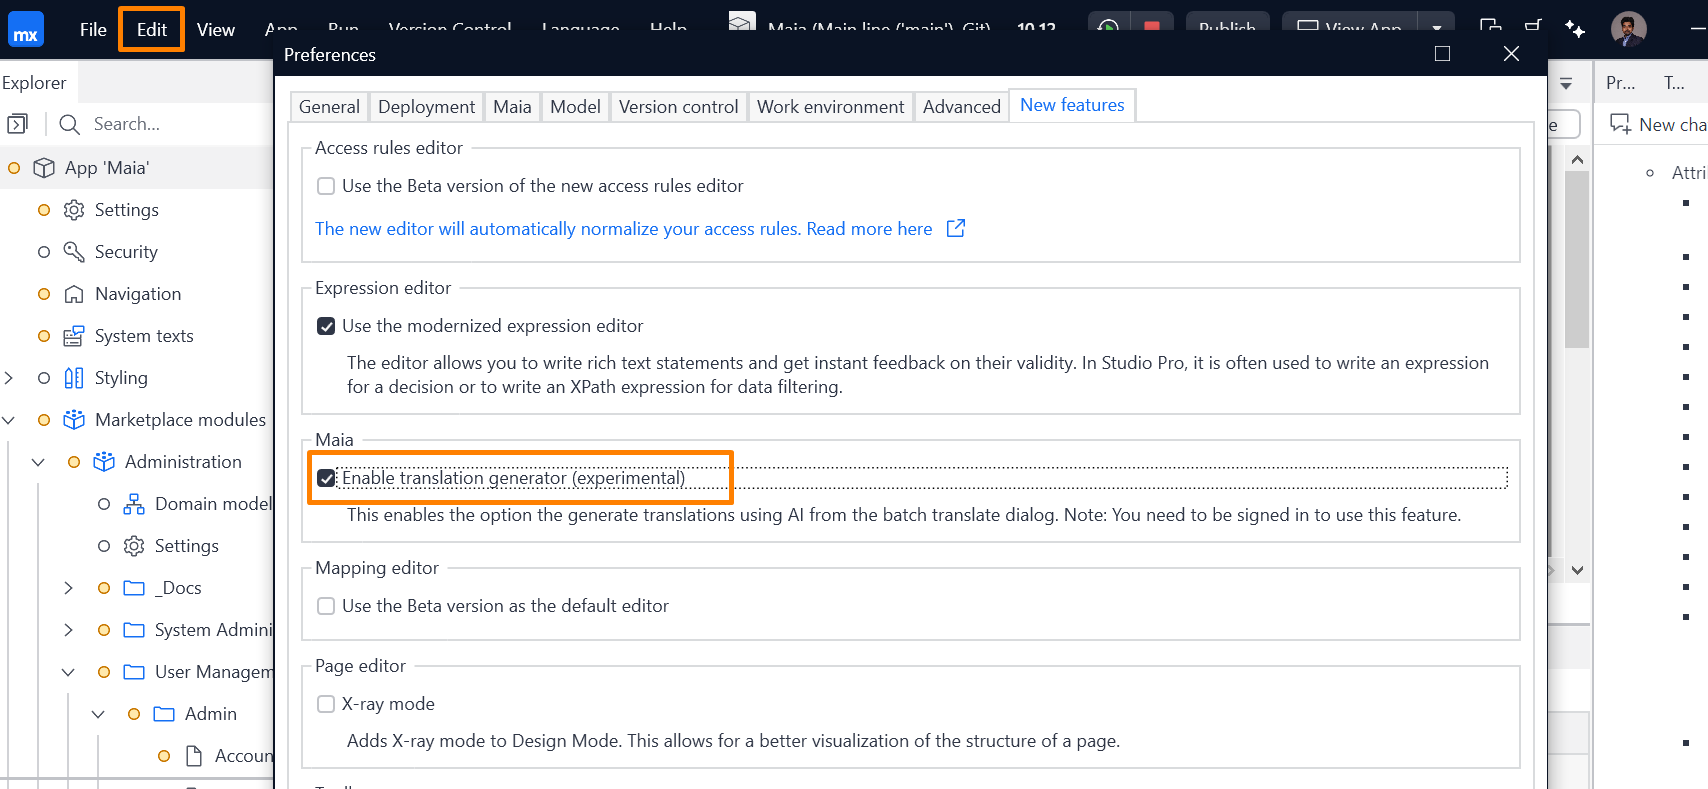The image size is (1708, 789).
Task: Click the scroll up arrow of right scrollbar
Action: pyautogui.click(x=1577, y=159)
